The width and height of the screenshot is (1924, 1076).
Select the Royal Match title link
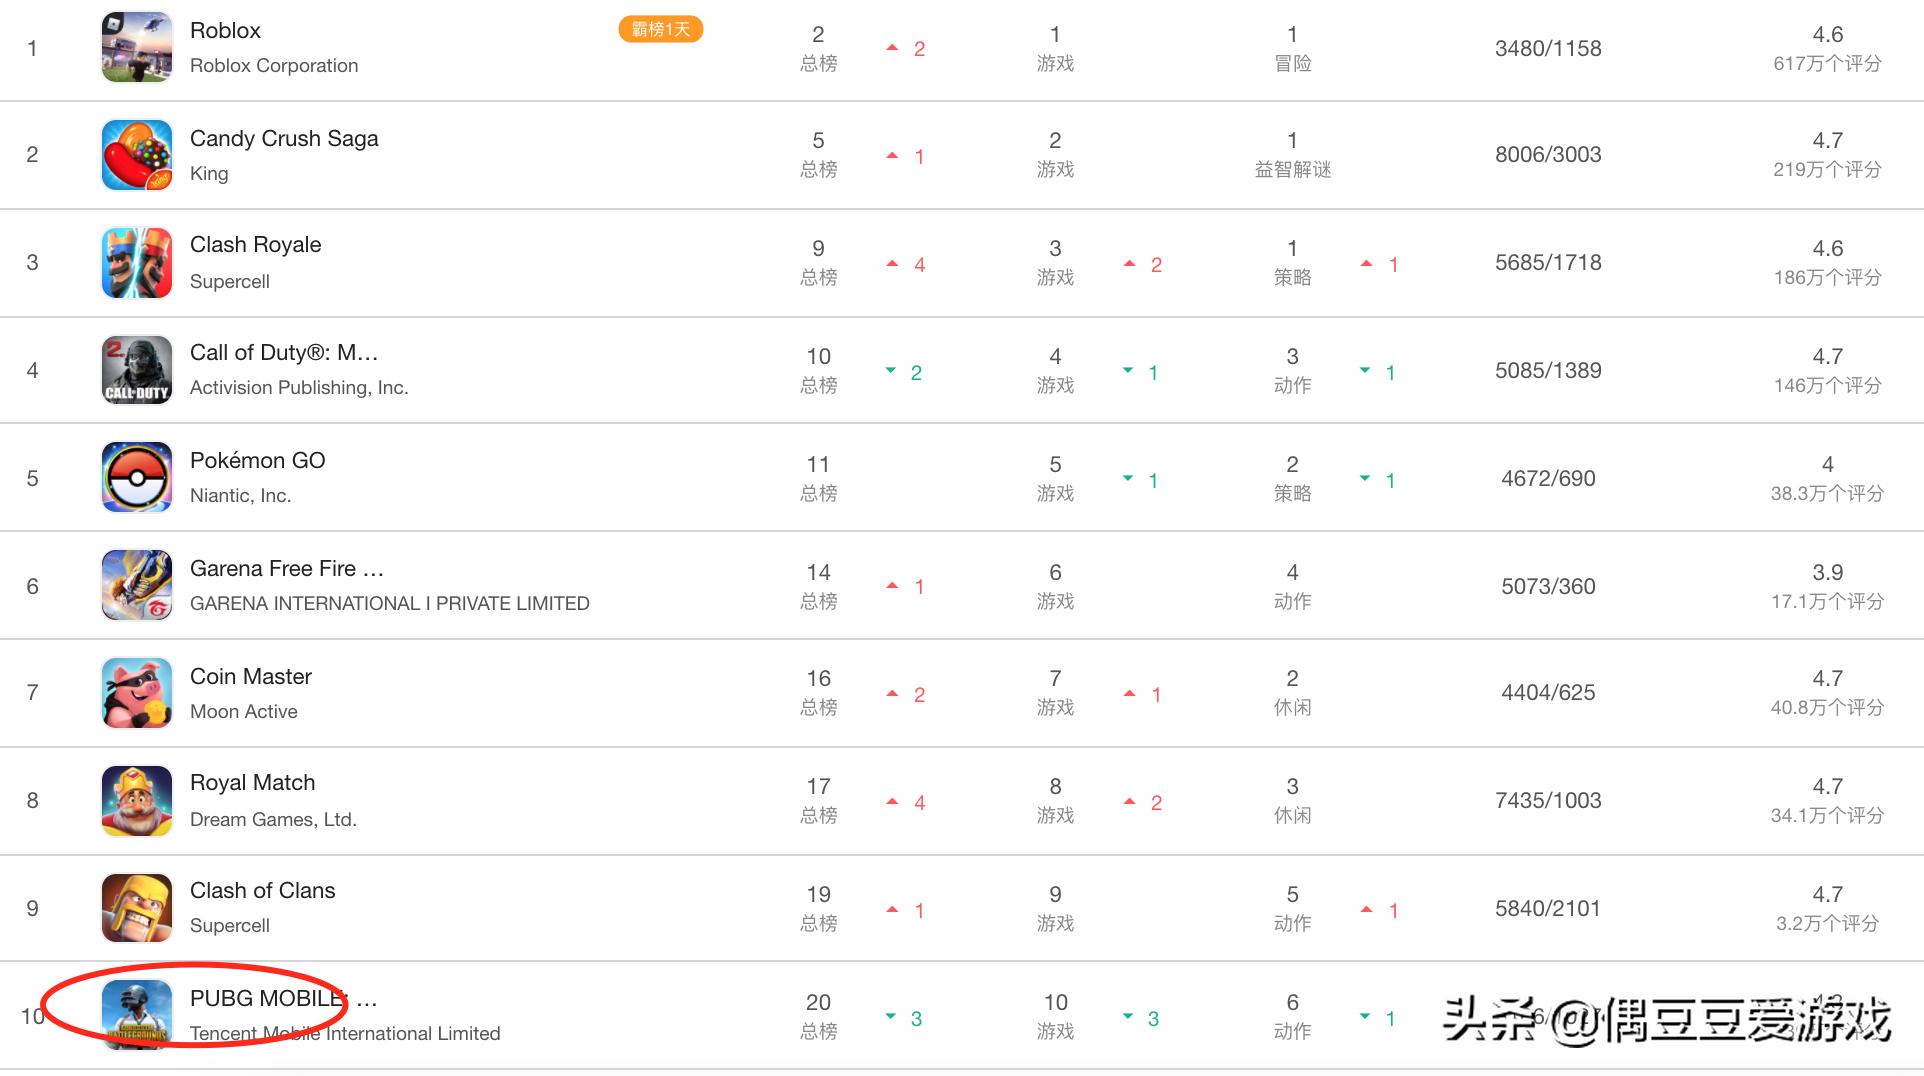point(252,782)
